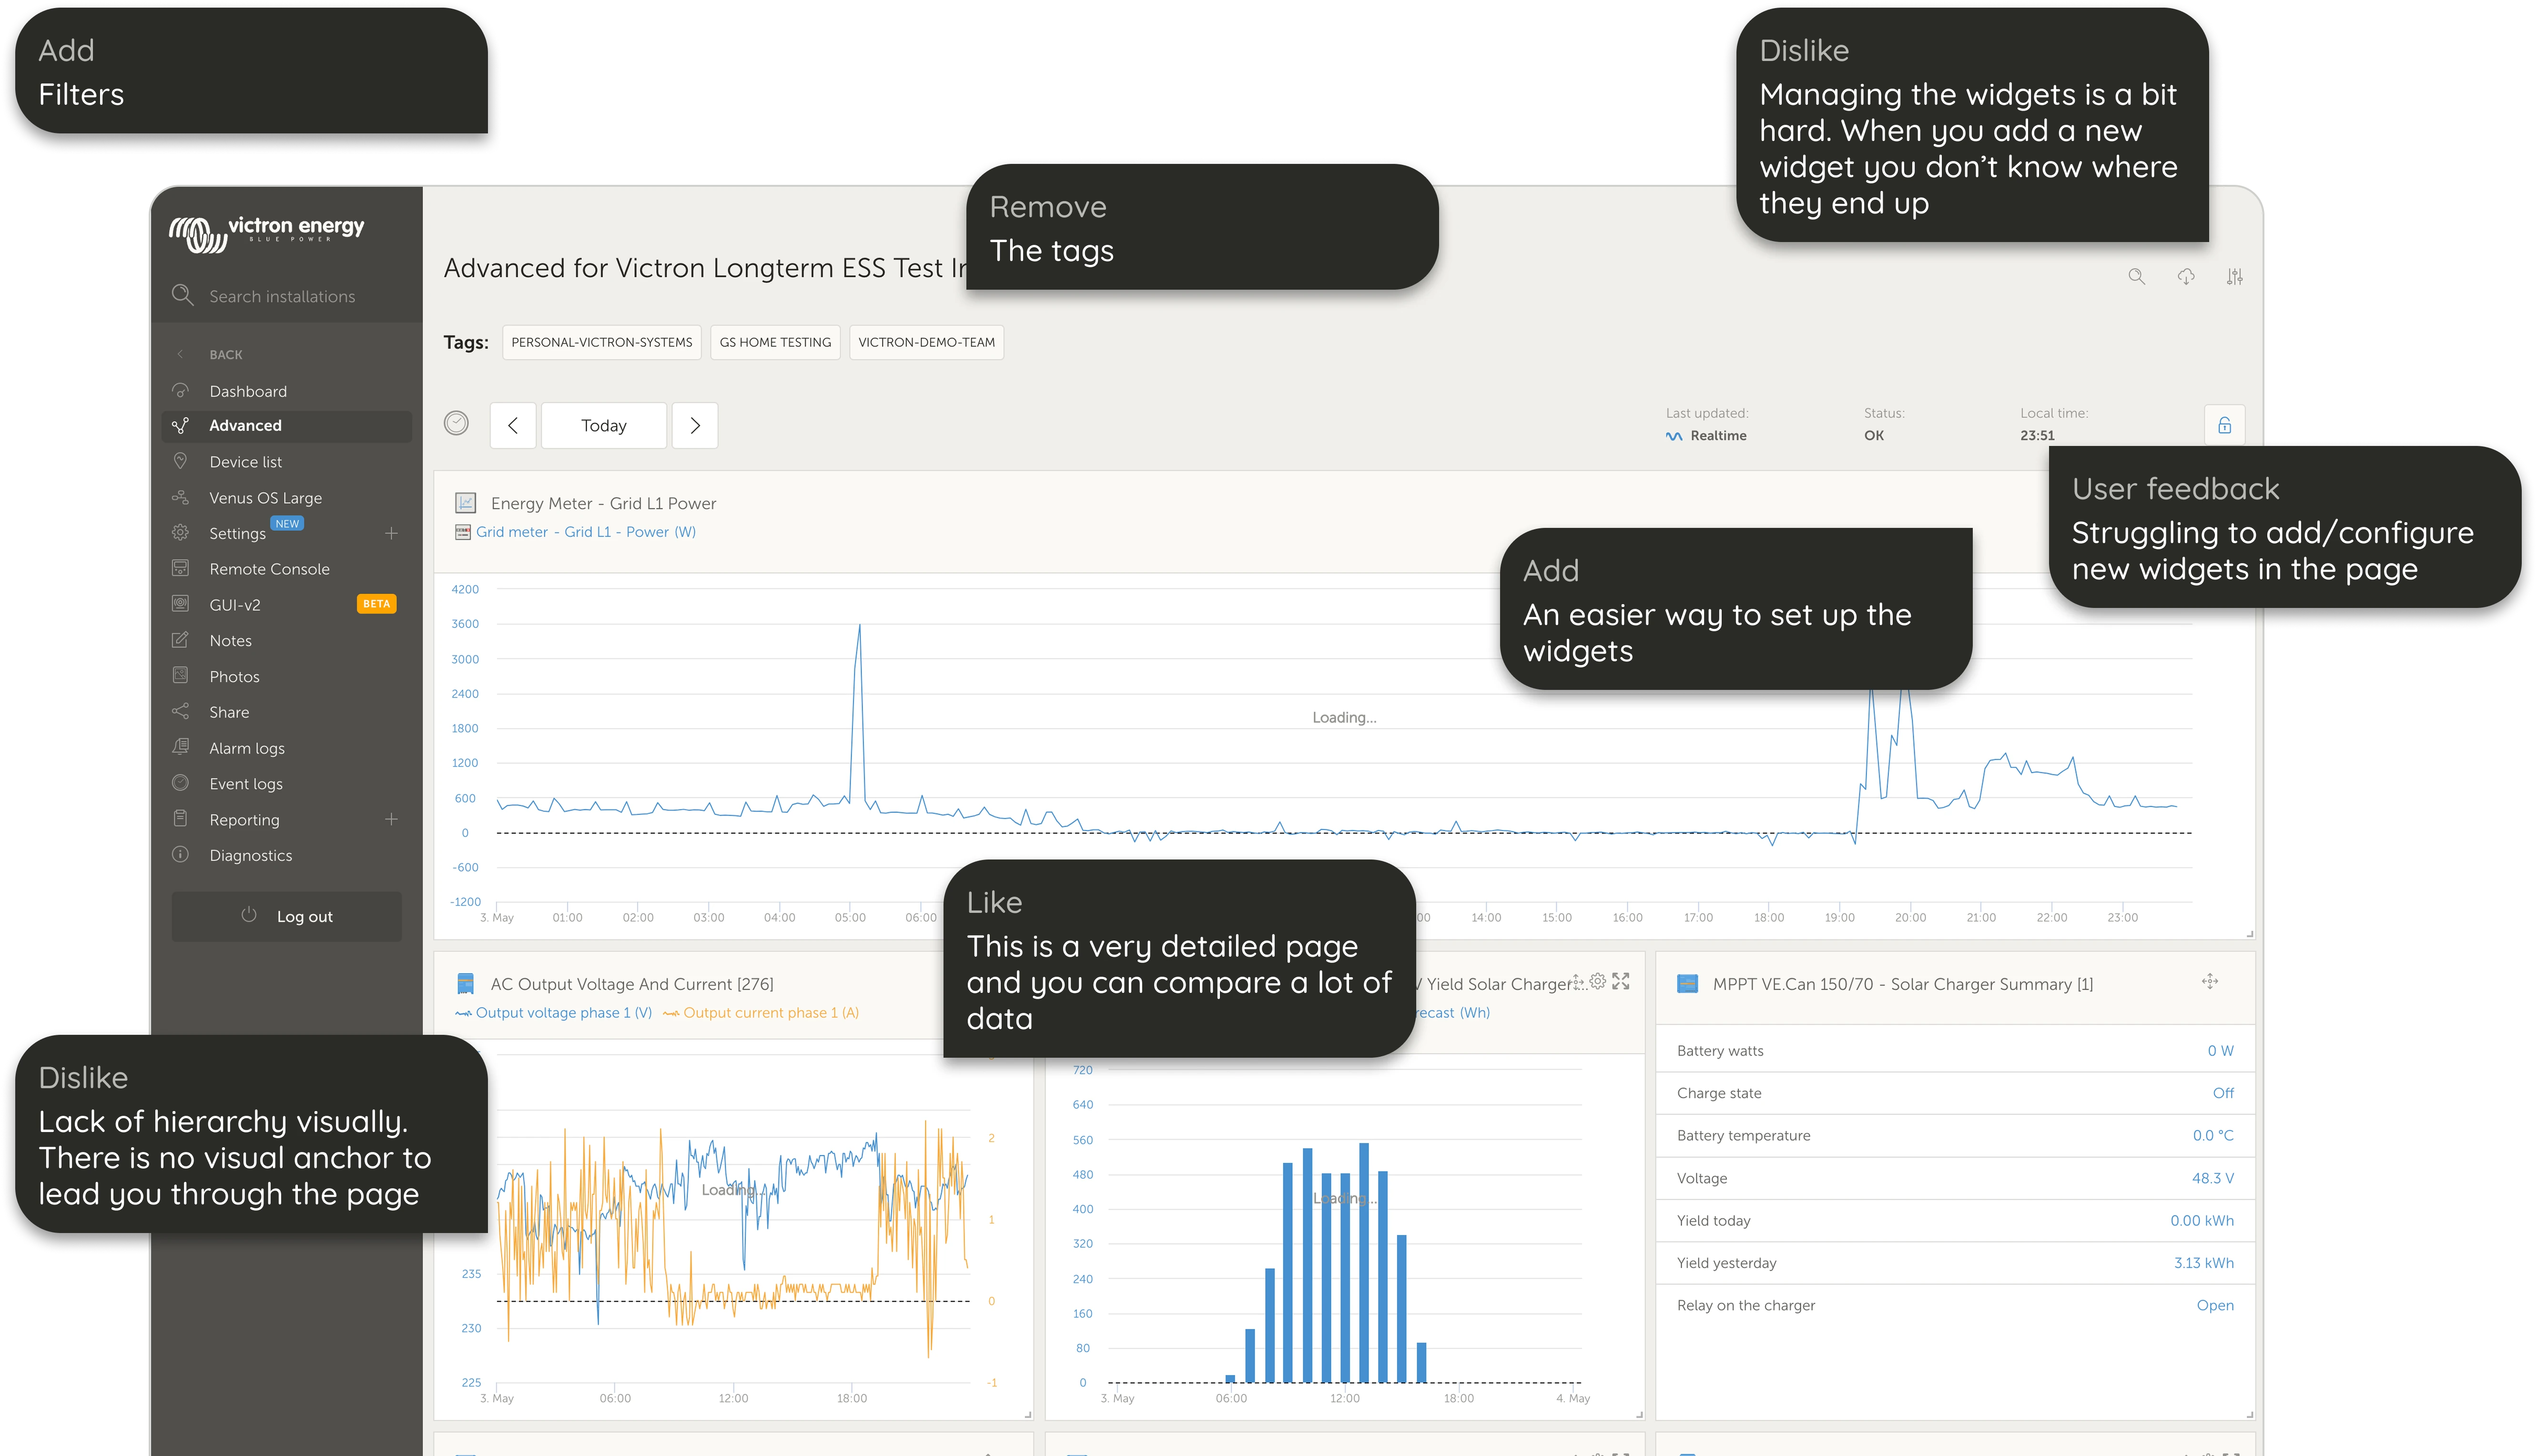The height and width of the screenshot is (1456, 2537).
Task: Toggle the widget layout padlock button
Action: (2225, 425)
